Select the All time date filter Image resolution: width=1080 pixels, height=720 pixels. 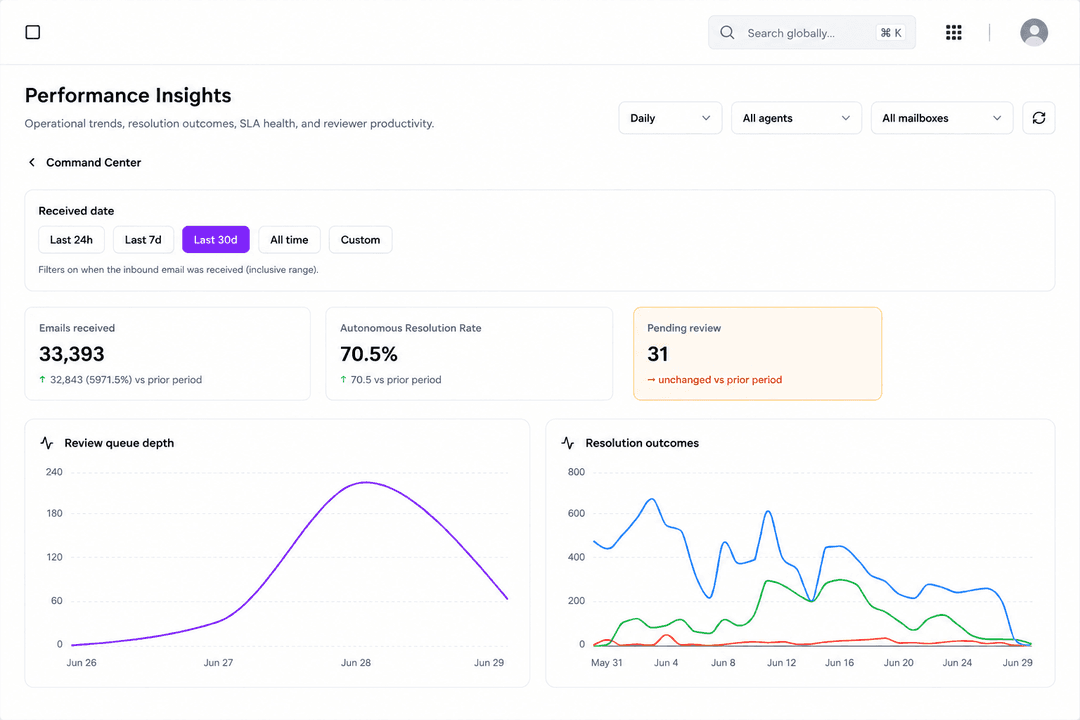coord(289,240)
